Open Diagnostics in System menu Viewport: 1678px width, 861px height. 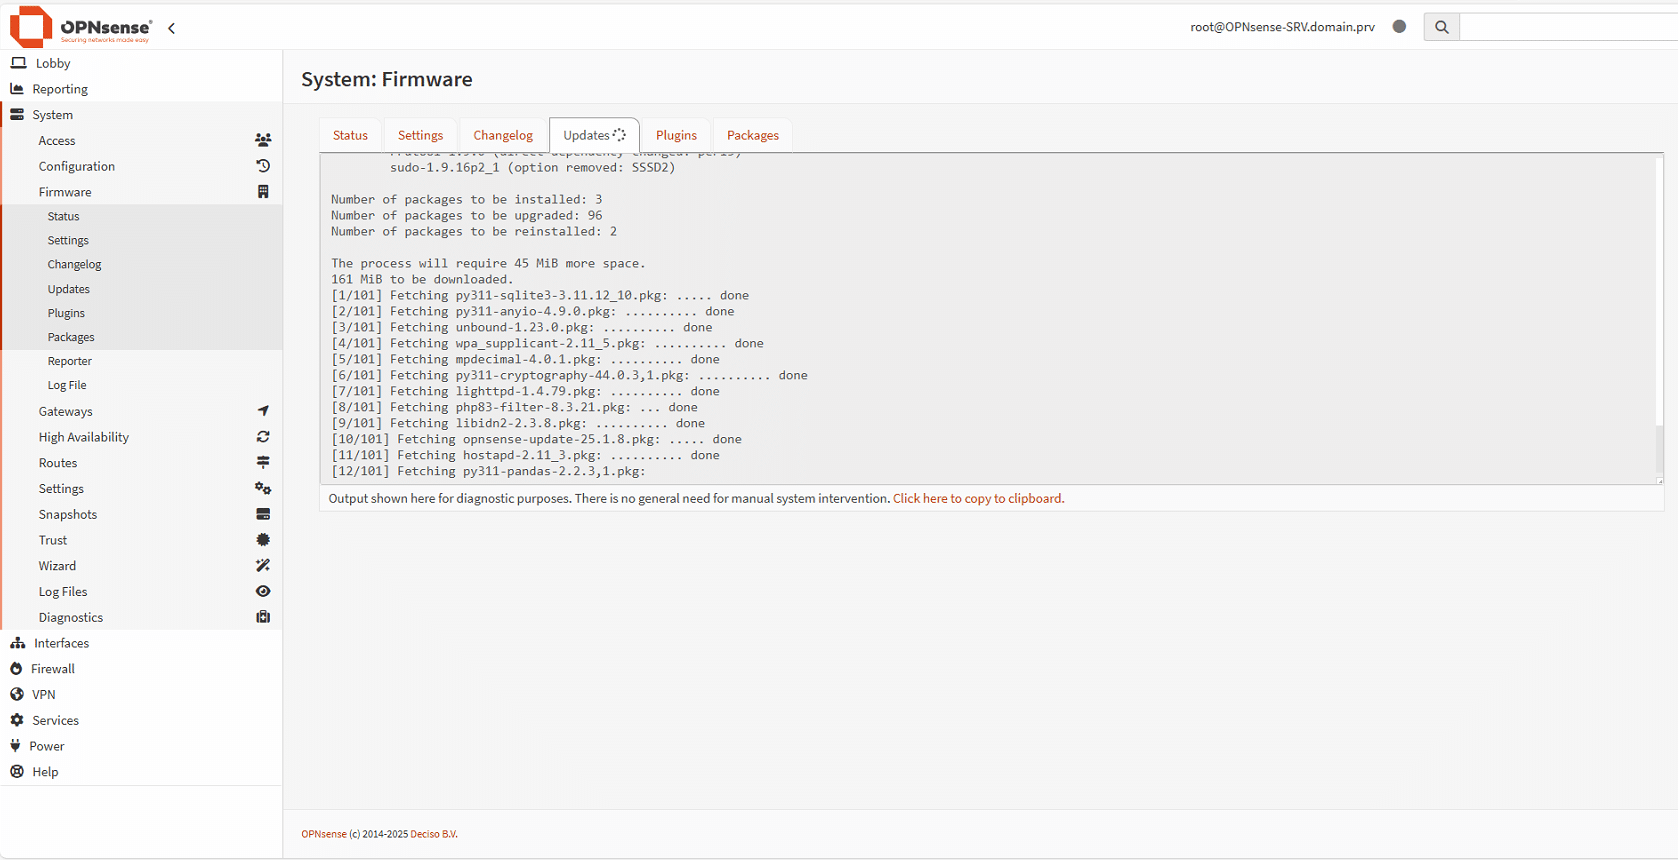click(141, 617)
